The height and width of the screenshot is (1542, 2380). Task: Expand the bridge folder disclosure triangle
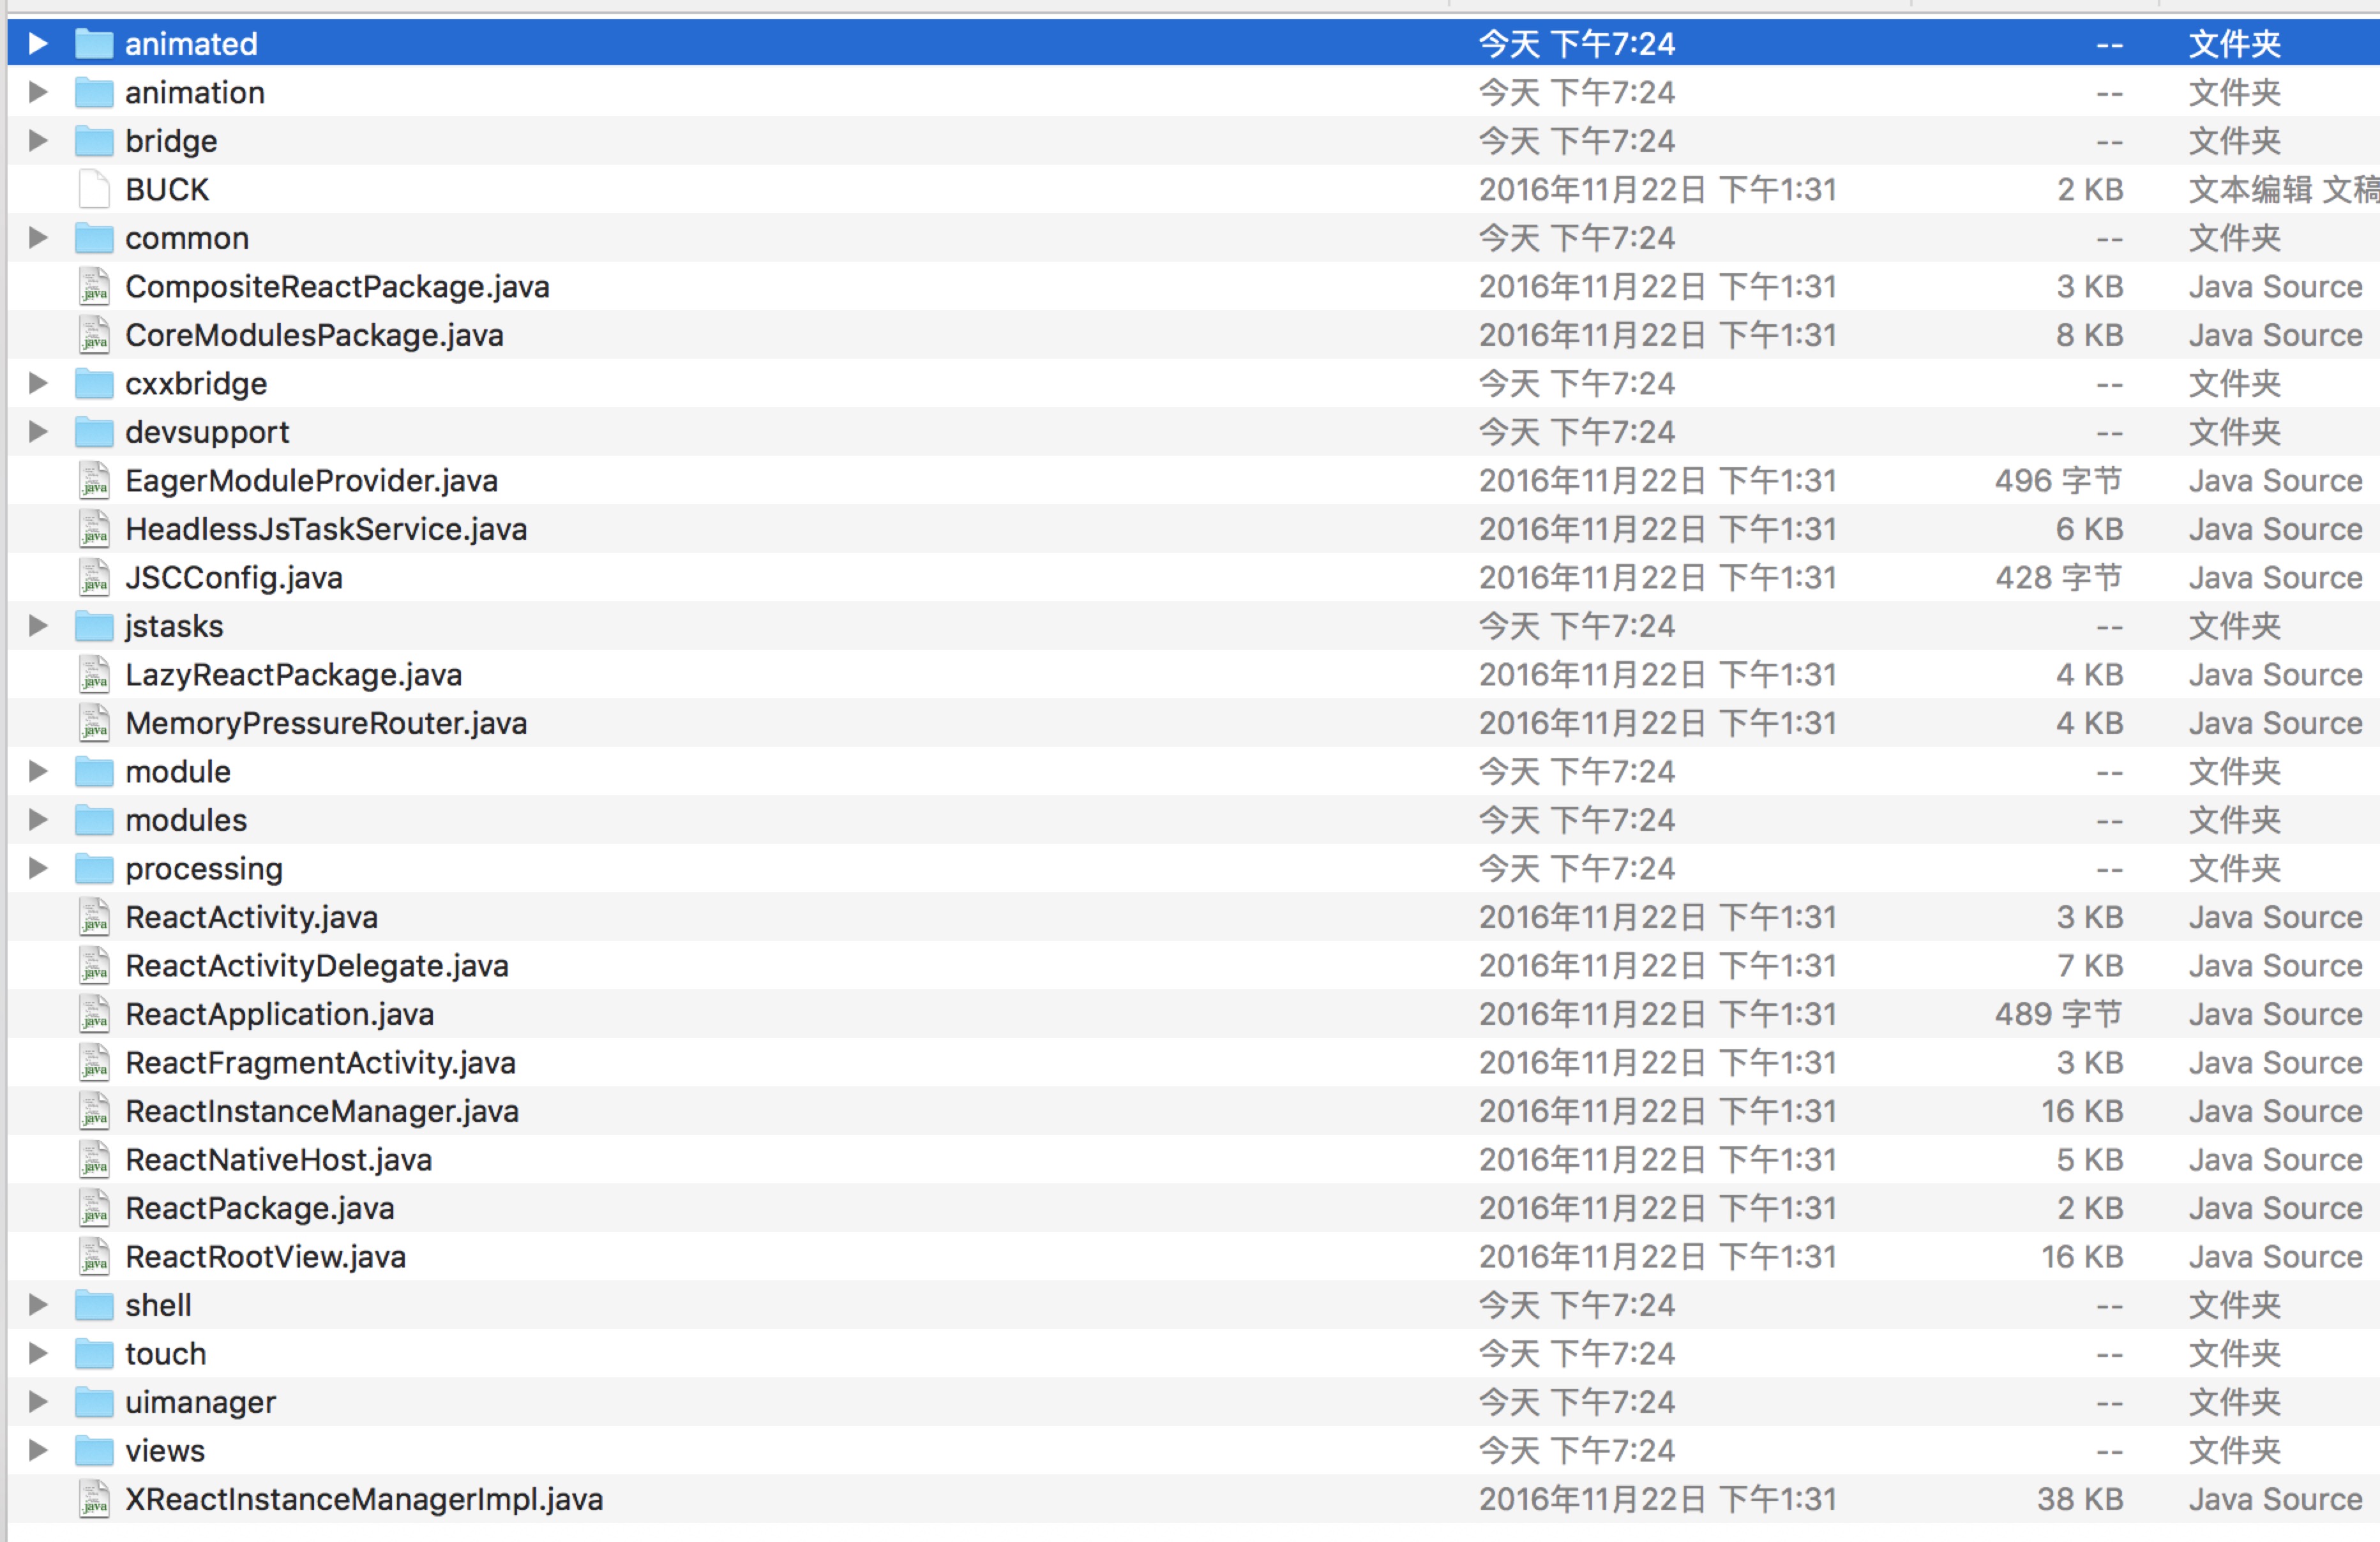tap(38, 140)
